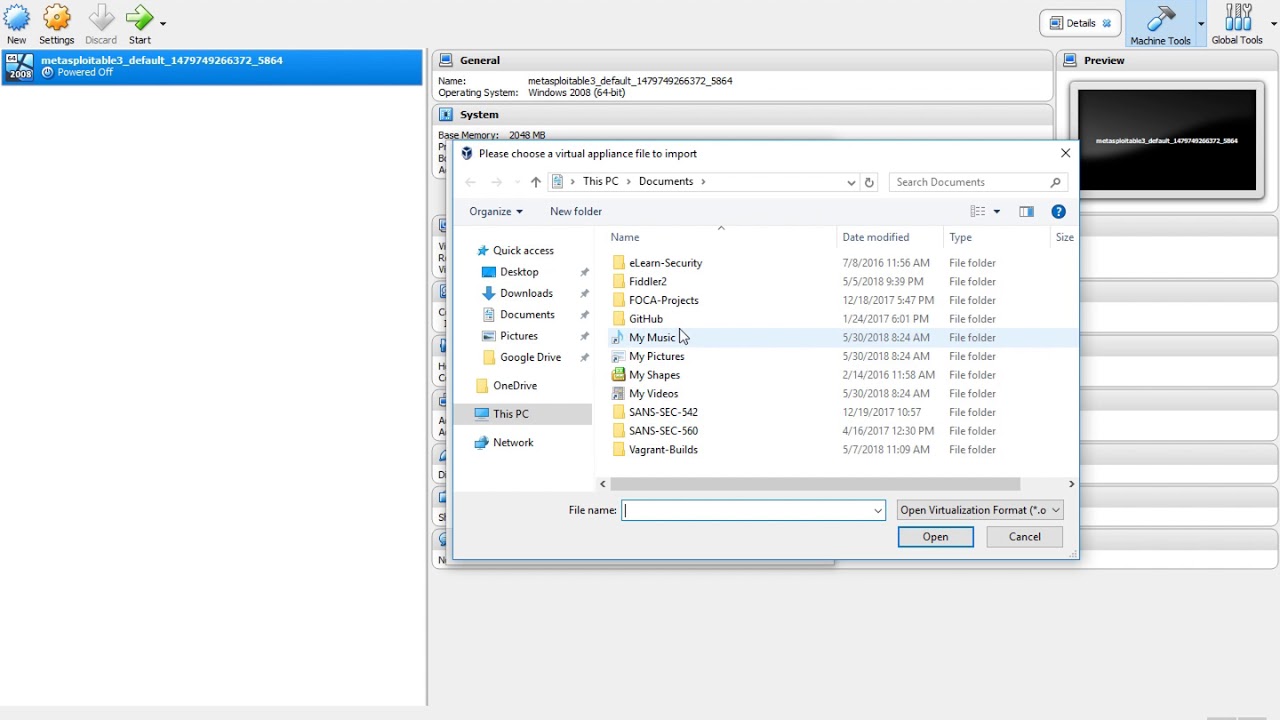Click the VM Preview thumbnail
Viewport: 1280px width, 720px height.
[x=1167, y=140]
